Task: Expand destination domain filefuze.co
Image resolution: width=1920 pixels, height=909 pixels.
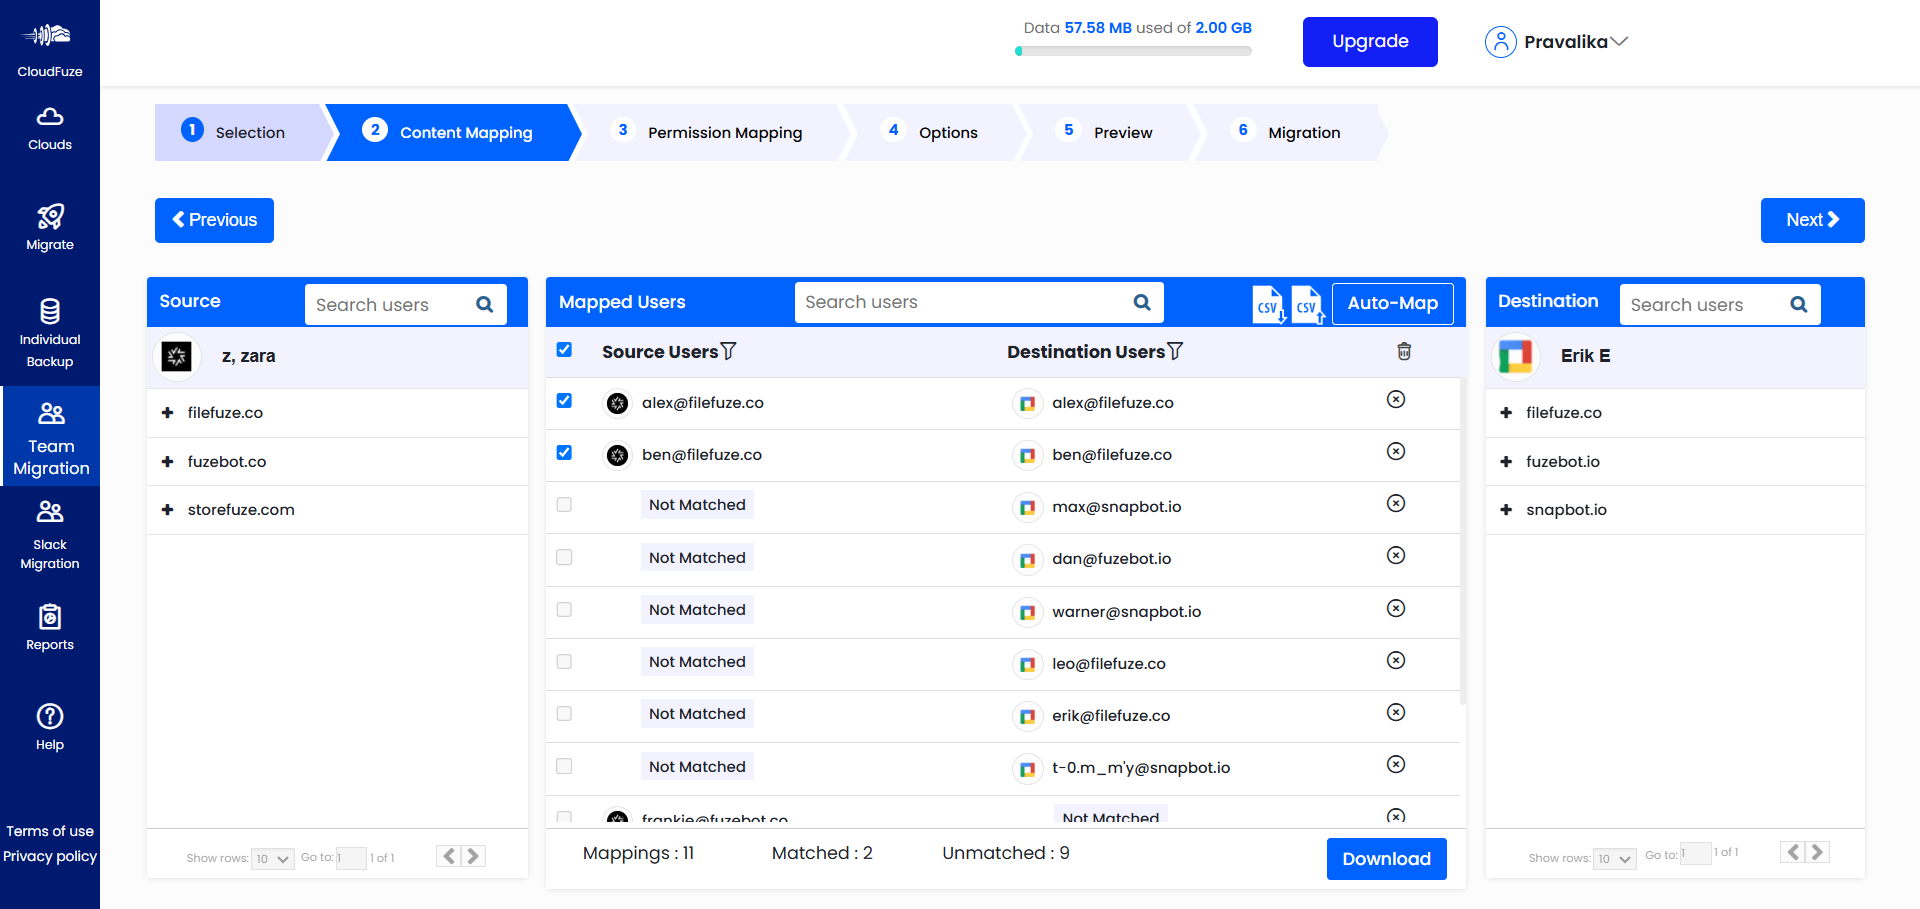Action: (1506, 413)
